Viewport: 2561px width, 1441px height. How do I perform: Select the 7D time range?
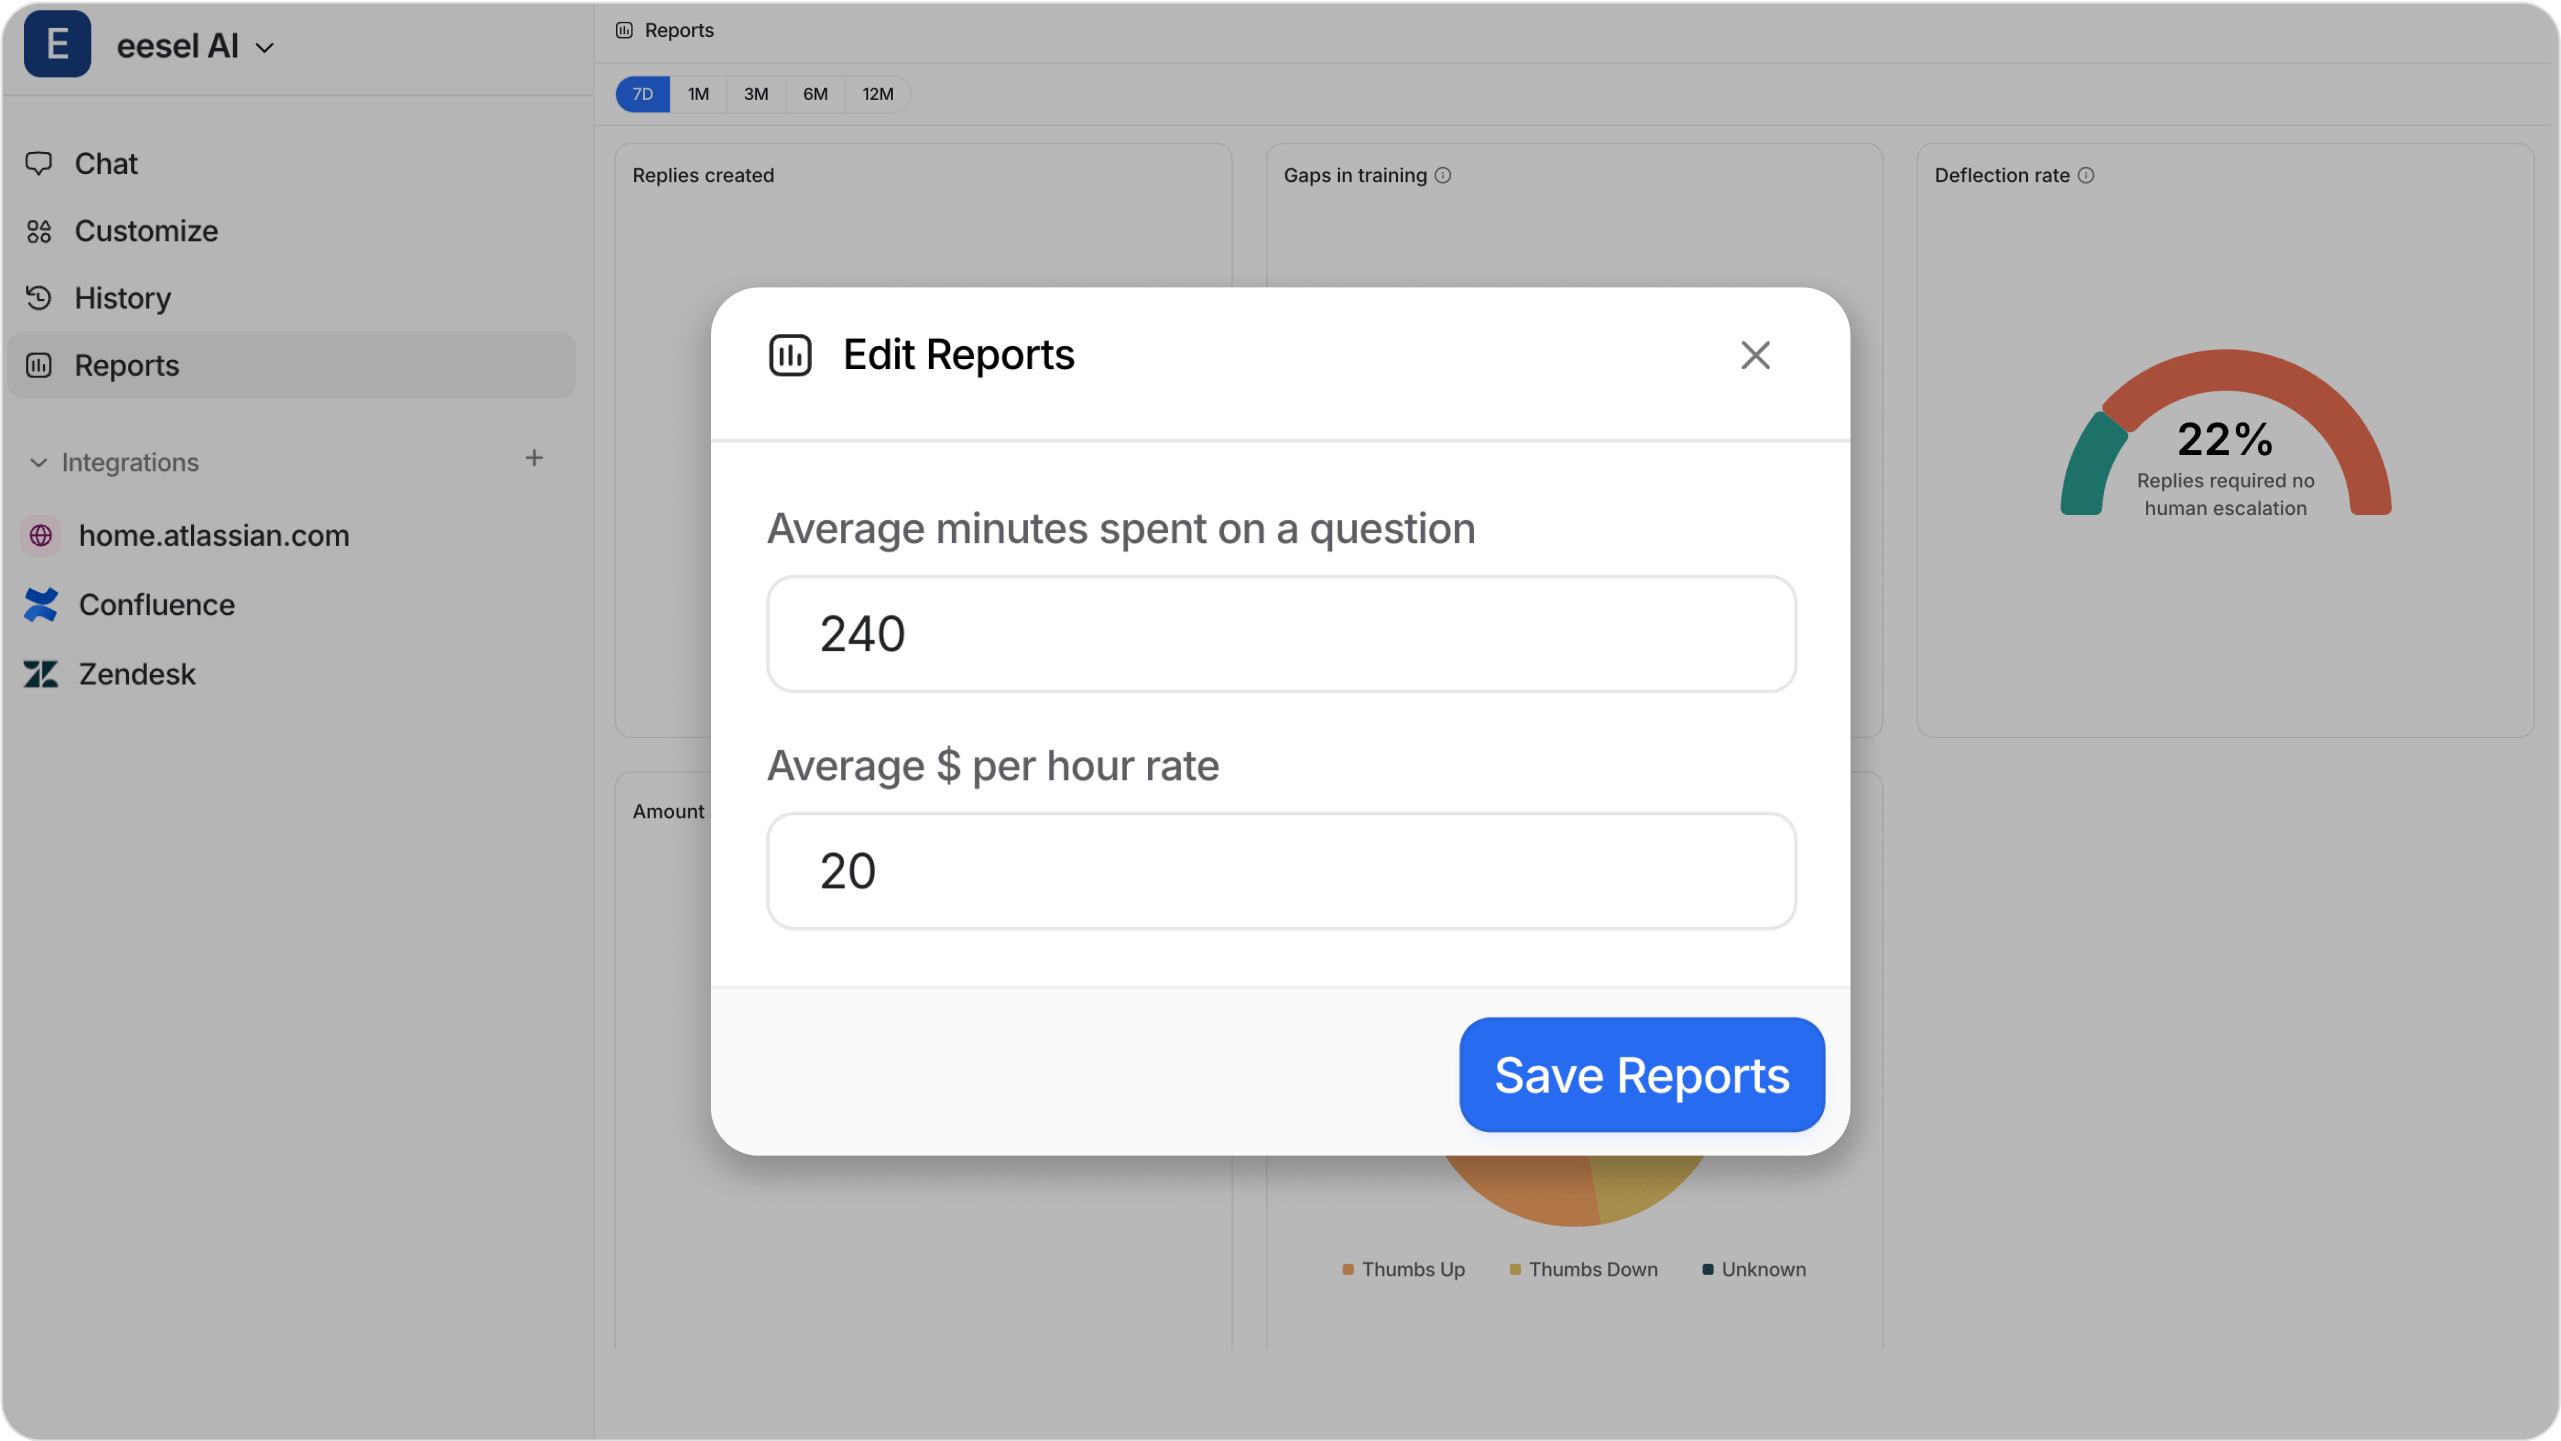click(x=643, y=94)
